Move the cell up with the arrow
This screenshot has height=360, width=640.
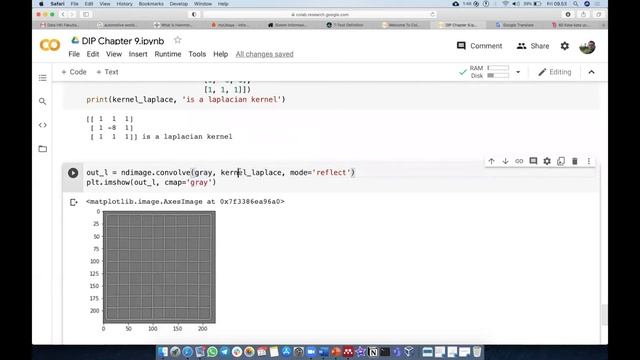(x=491, y=161)
